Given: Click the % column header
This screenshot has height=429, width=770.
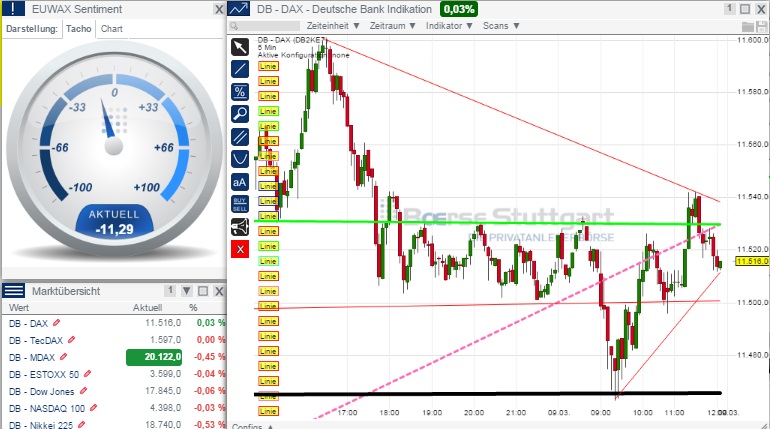Looking at the screenshot, I should click(193, 308).
